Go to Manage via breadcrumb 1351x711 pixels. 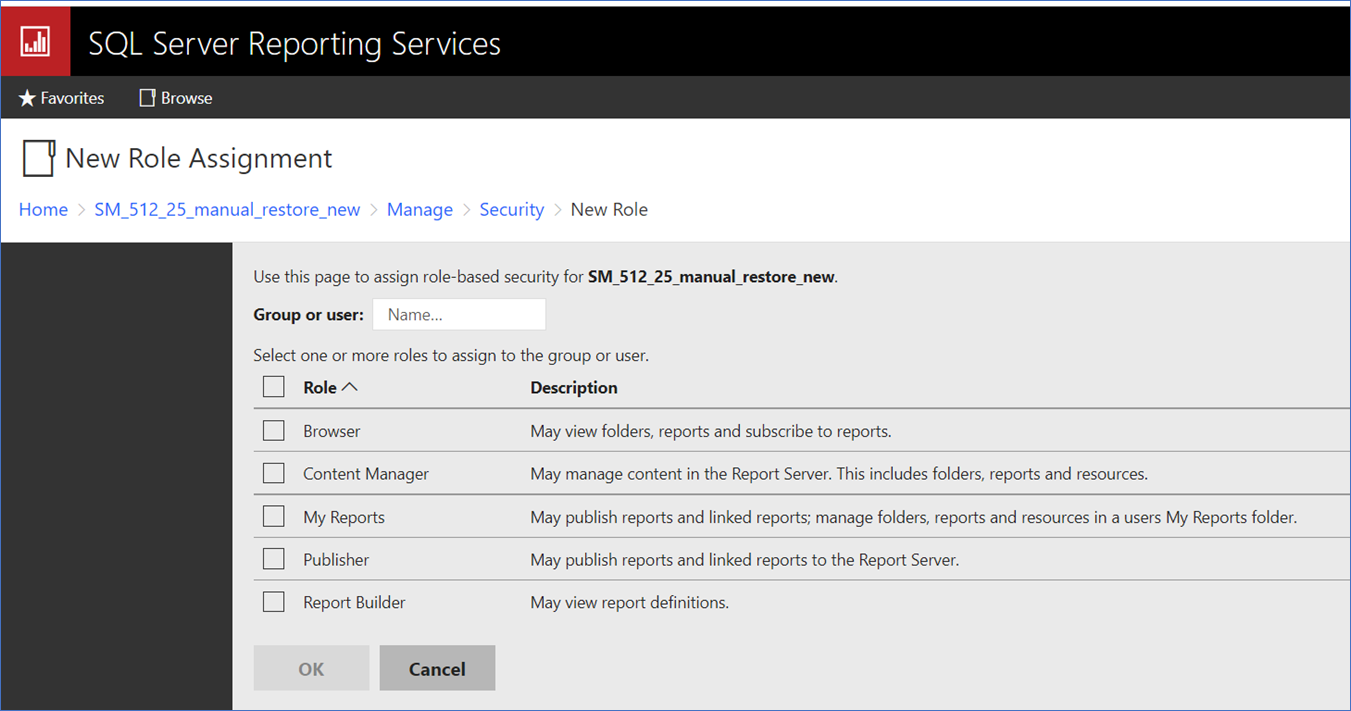coord(419,209)
